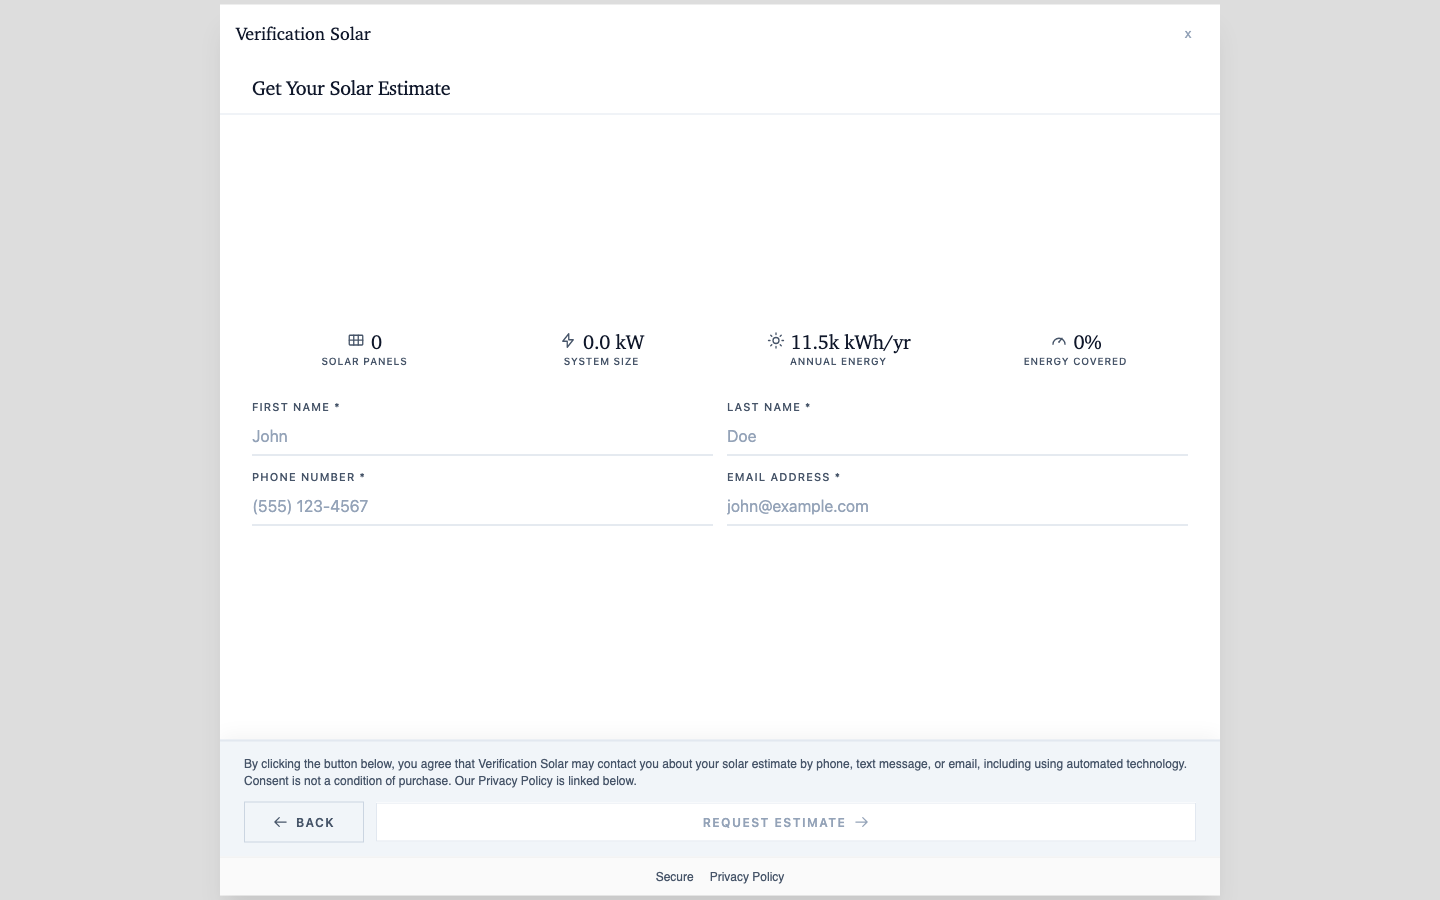Click the 0.0 kW value
The height and width of the screenshot is (900, 1440).
(x=613, y=342)
